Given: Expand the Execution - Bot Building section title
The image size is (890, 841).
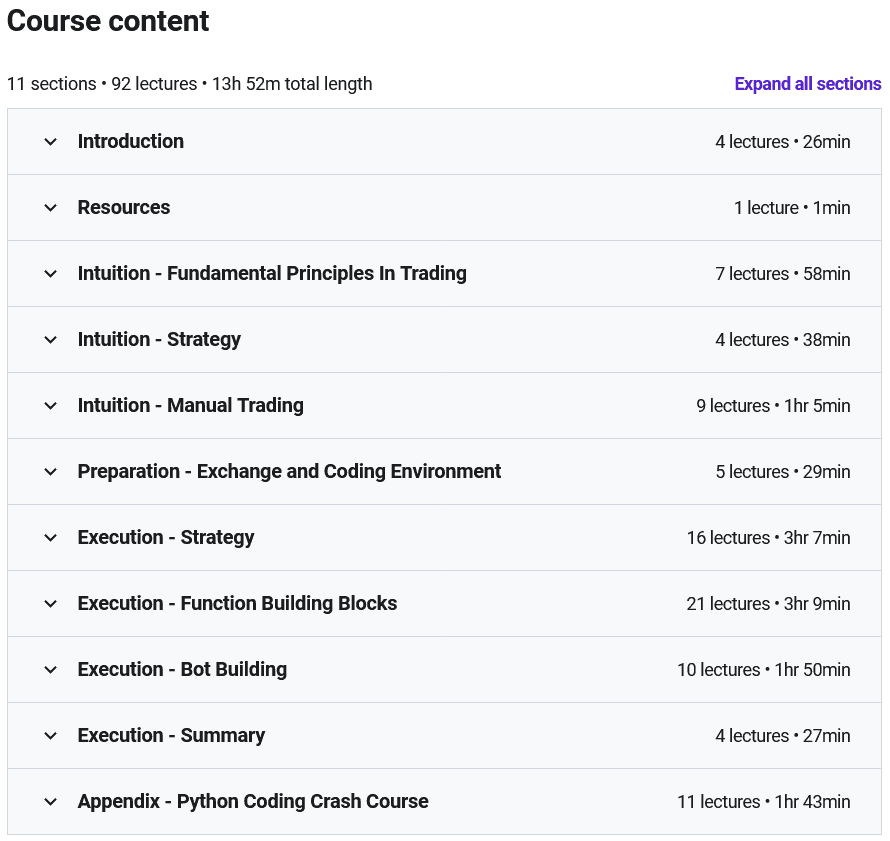Looking at the screenshot, I should click(x=182, y=670).
